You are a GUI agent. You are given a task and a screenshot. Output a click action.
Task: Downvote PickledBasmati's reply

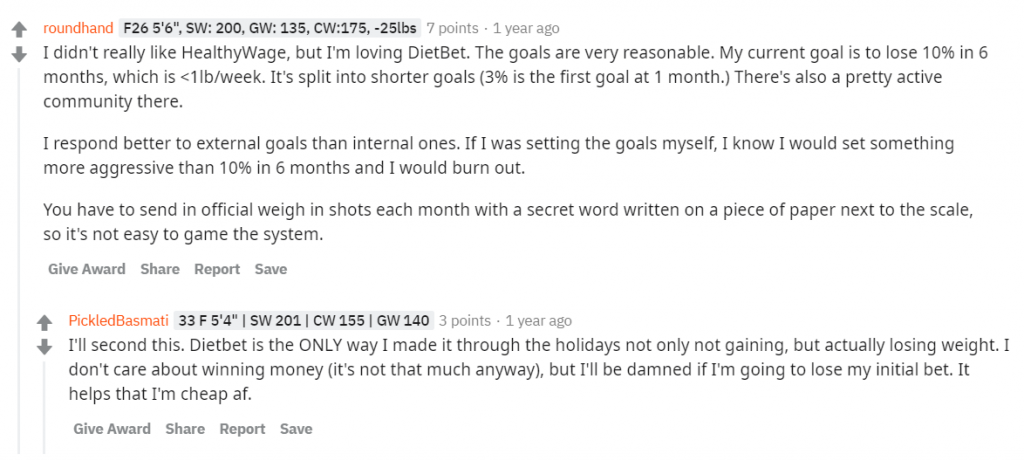(44, 347)
